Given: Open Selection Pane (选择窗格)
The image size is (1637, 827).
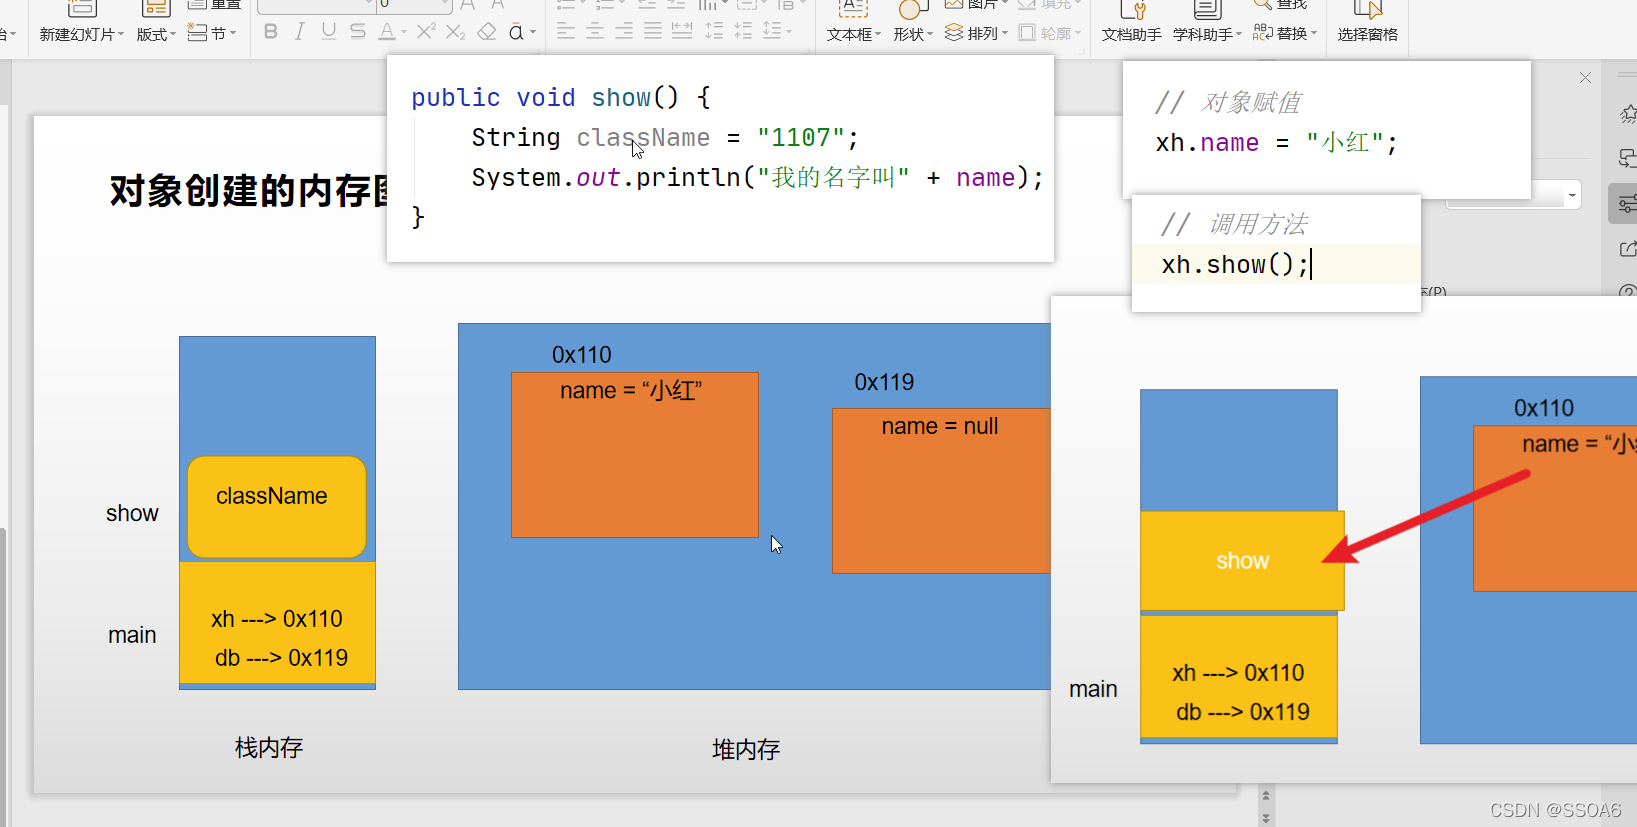Looking at the screenshot, I should (1367, 34).
